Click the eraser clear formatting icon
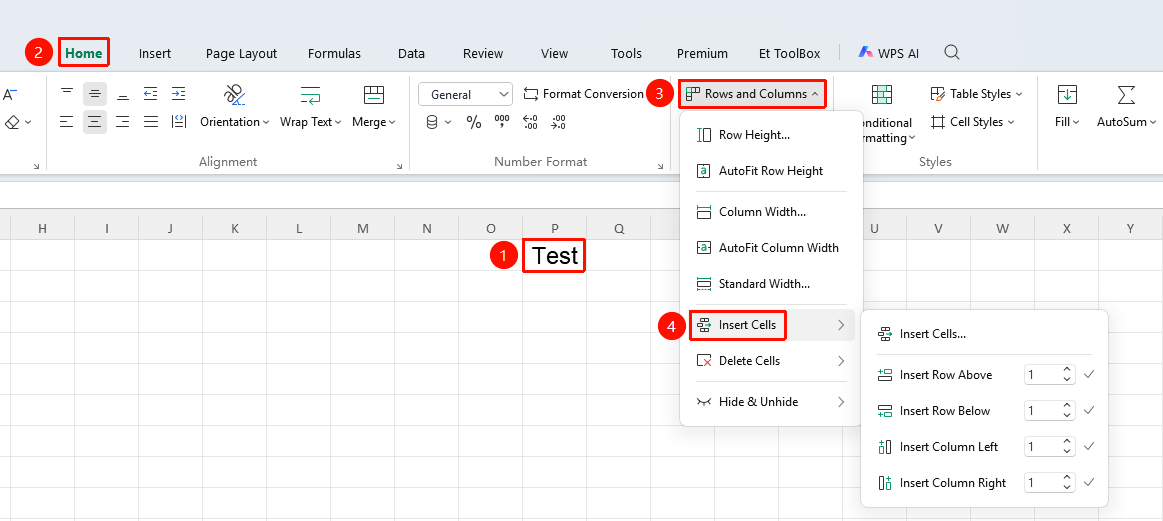The image size is (1163, 521). coord(11,122)
